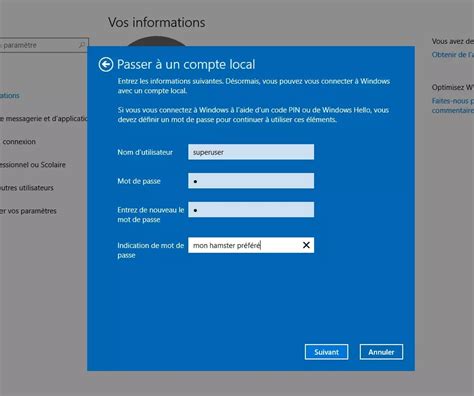Click the Nom d'utilisateur label
The width and height of the screenshot is (474, 396).
[x=145, y=152]
